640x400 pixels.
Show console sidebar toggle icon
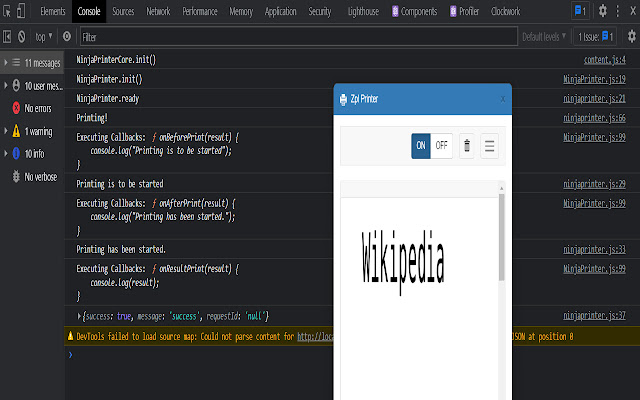(x=7, y=37)
